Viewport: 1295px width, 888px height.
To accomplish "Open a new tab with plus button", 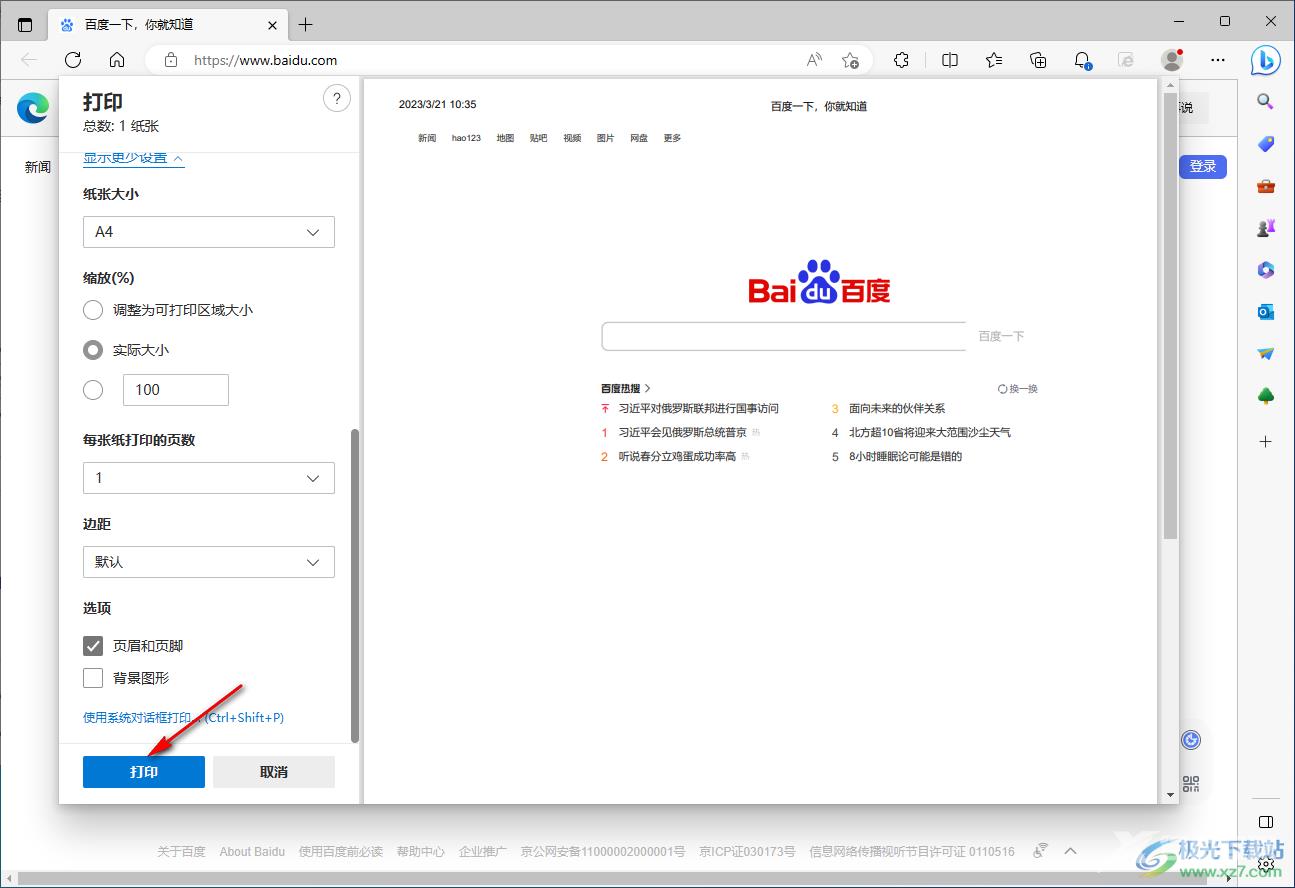I will (306, 24).
